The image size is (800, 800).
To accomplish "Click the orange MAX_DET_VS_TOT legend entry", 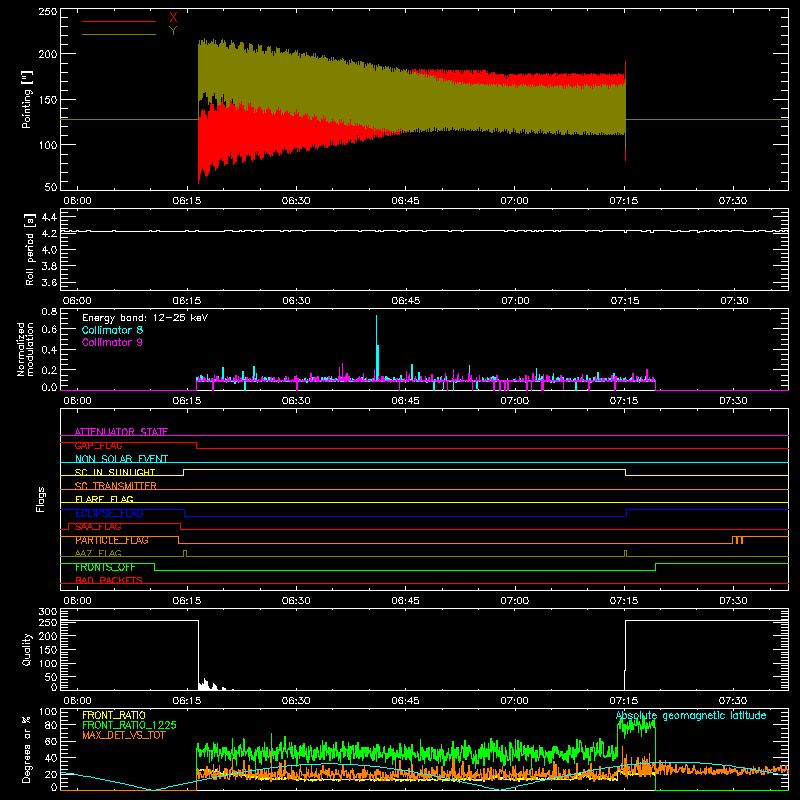I will (124, 735).
